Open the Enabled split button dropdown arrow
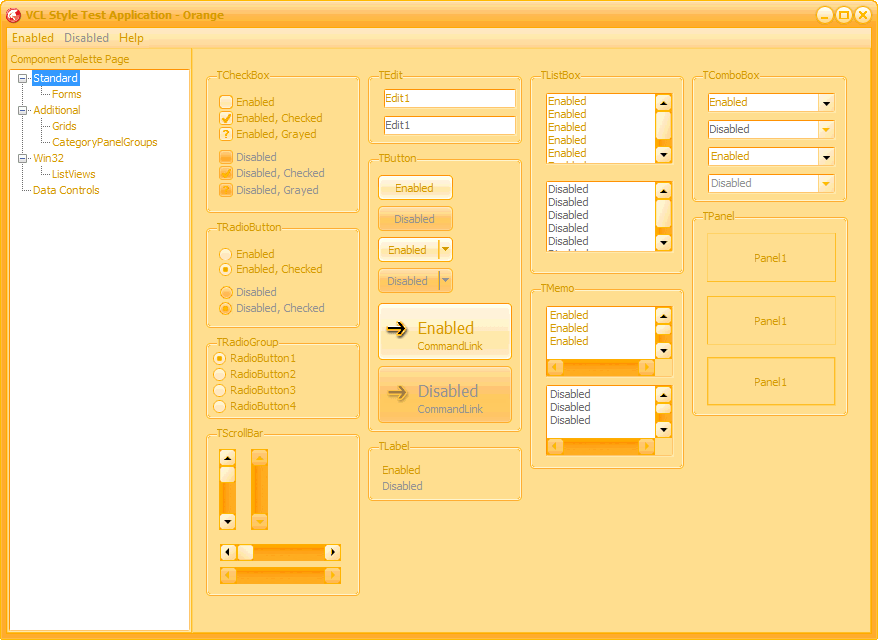 tap(445, 250)
